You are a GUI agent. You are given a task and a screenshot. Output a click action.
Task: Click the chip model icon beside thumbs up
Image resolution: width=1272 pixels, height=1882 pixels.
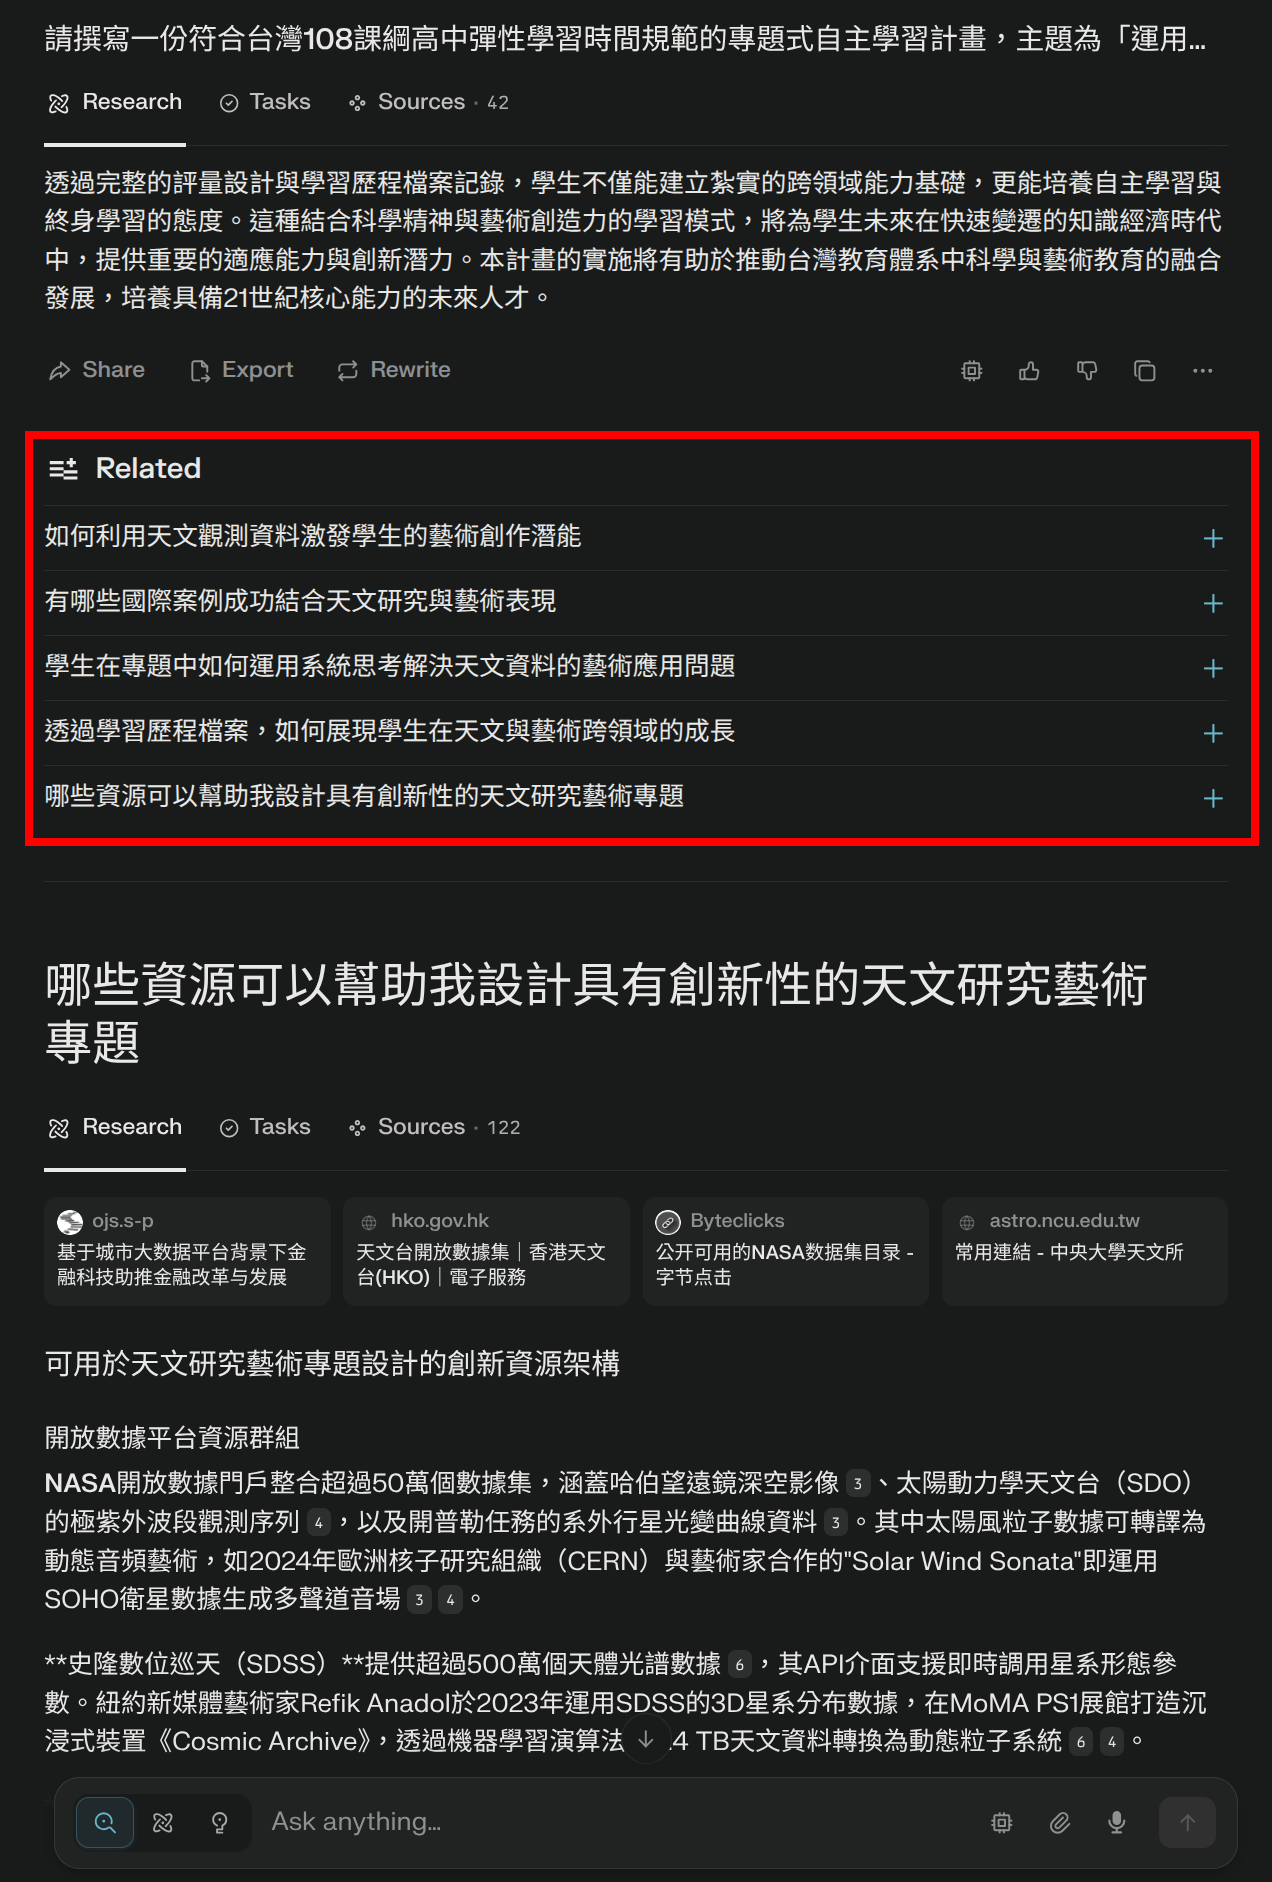[971, 371]
